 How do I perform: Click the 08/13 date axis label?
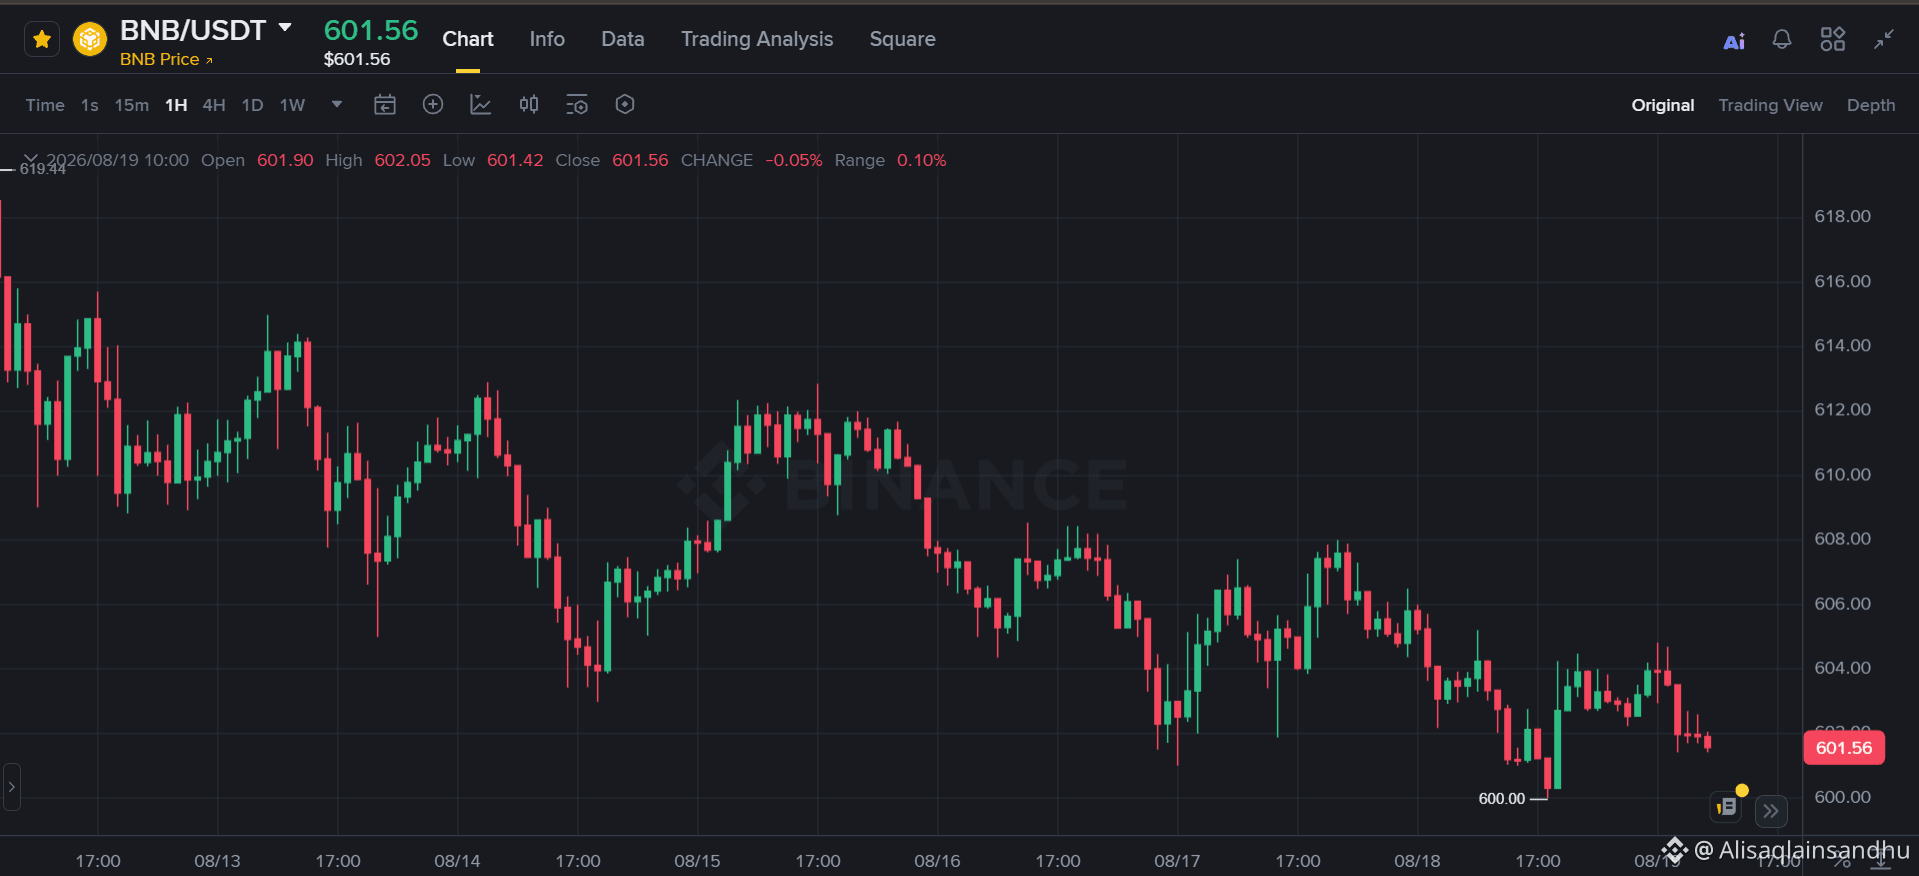pos(217,861)
